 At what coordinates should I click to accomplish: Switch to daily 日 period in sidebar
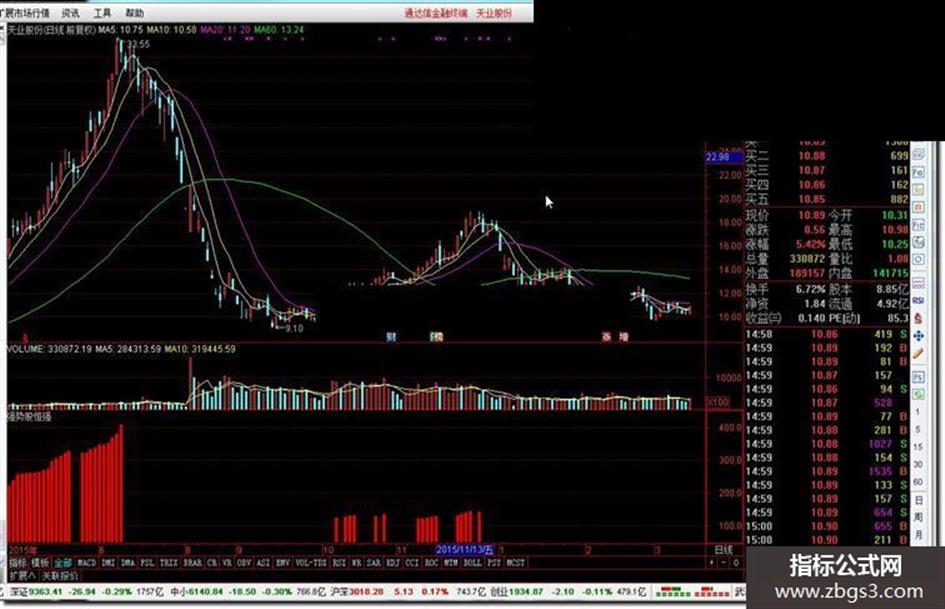918,500
